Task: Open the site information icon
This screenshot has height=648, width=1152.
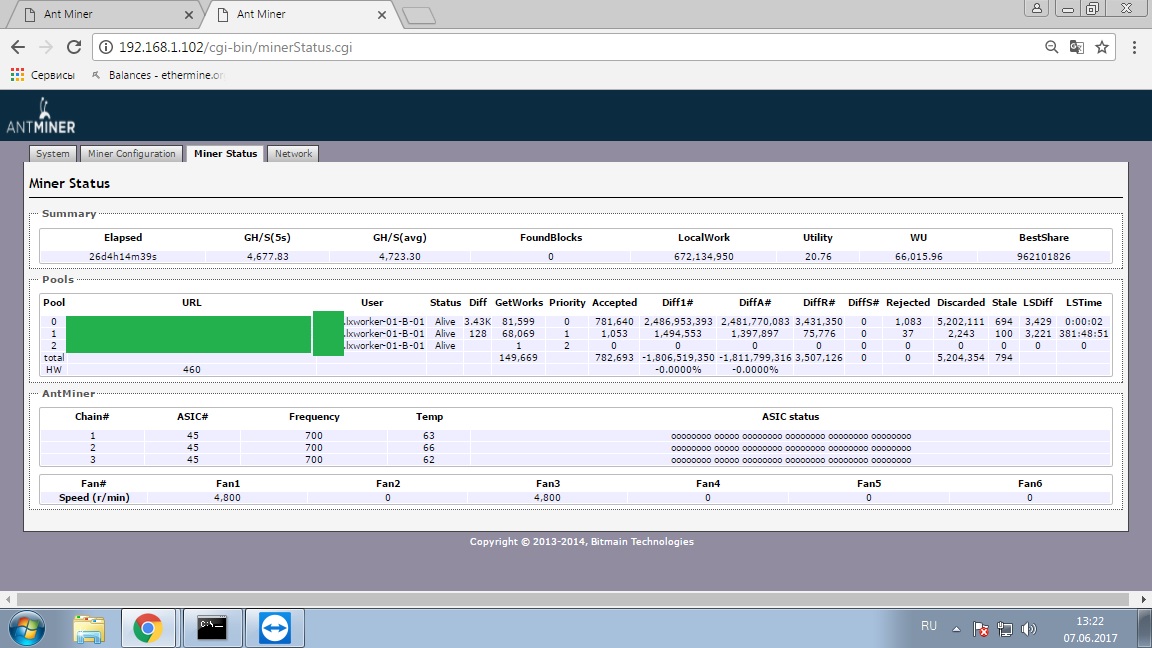Action: point(106,47)
